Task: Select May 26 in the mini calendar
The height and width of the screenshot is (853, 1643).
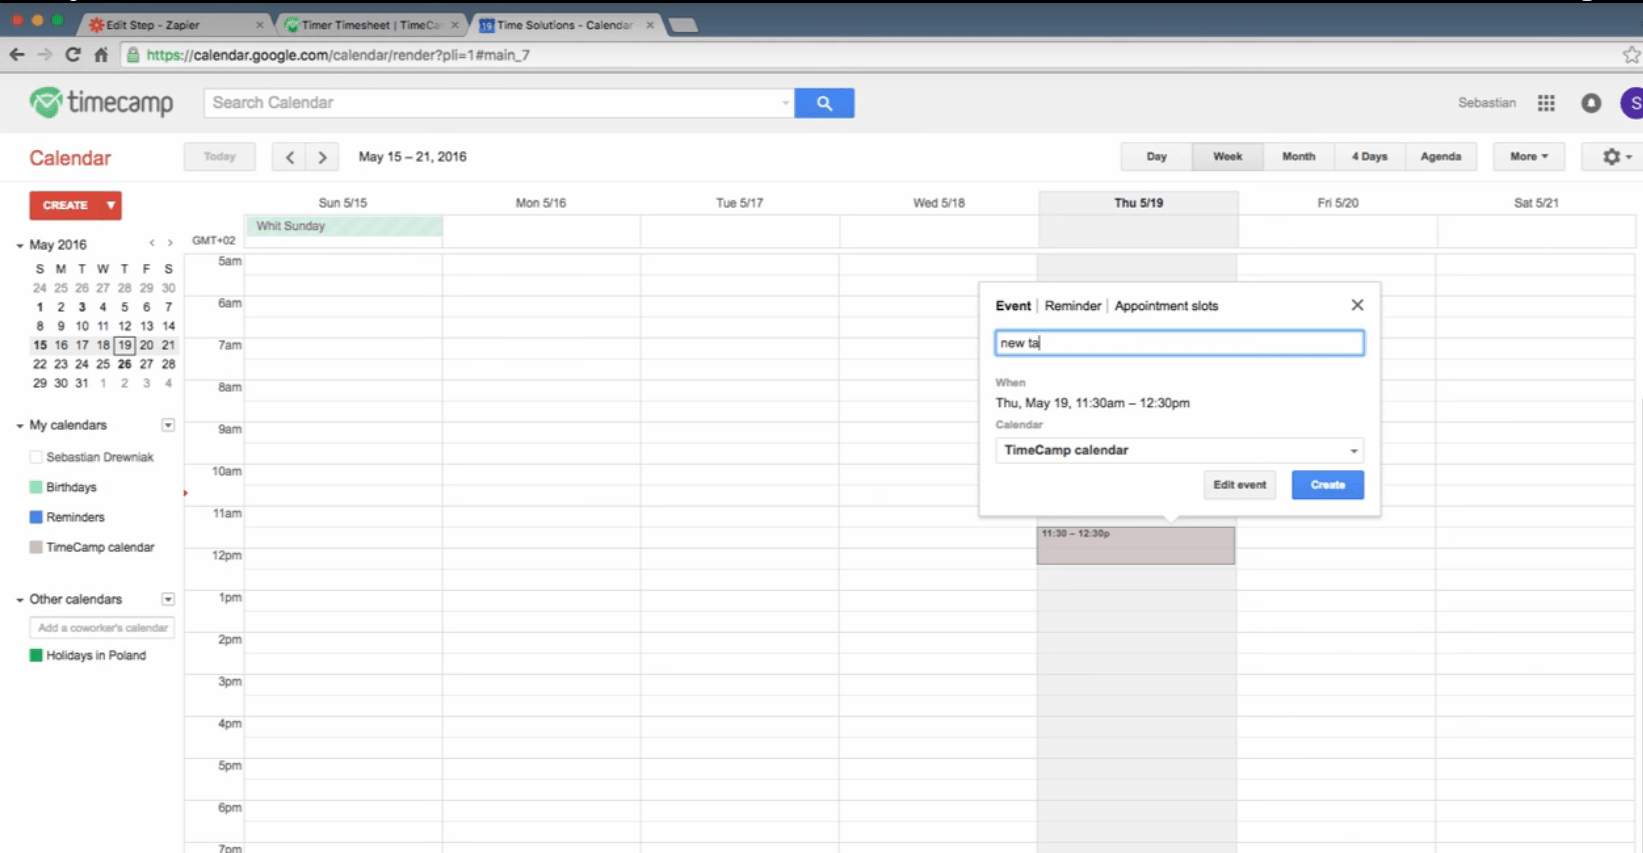Action: tap(124, 364)
